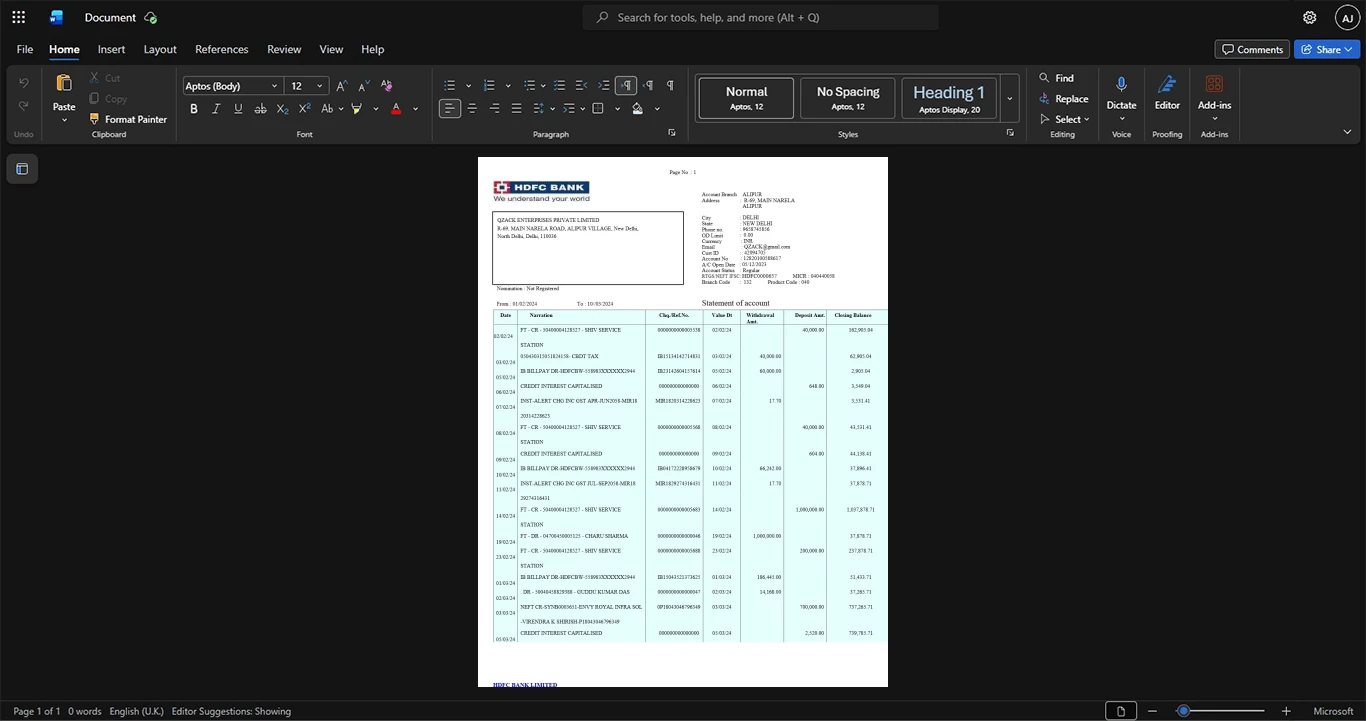
Task: Align text to the right
Action: pyautogui.click(x=494, y=108)
